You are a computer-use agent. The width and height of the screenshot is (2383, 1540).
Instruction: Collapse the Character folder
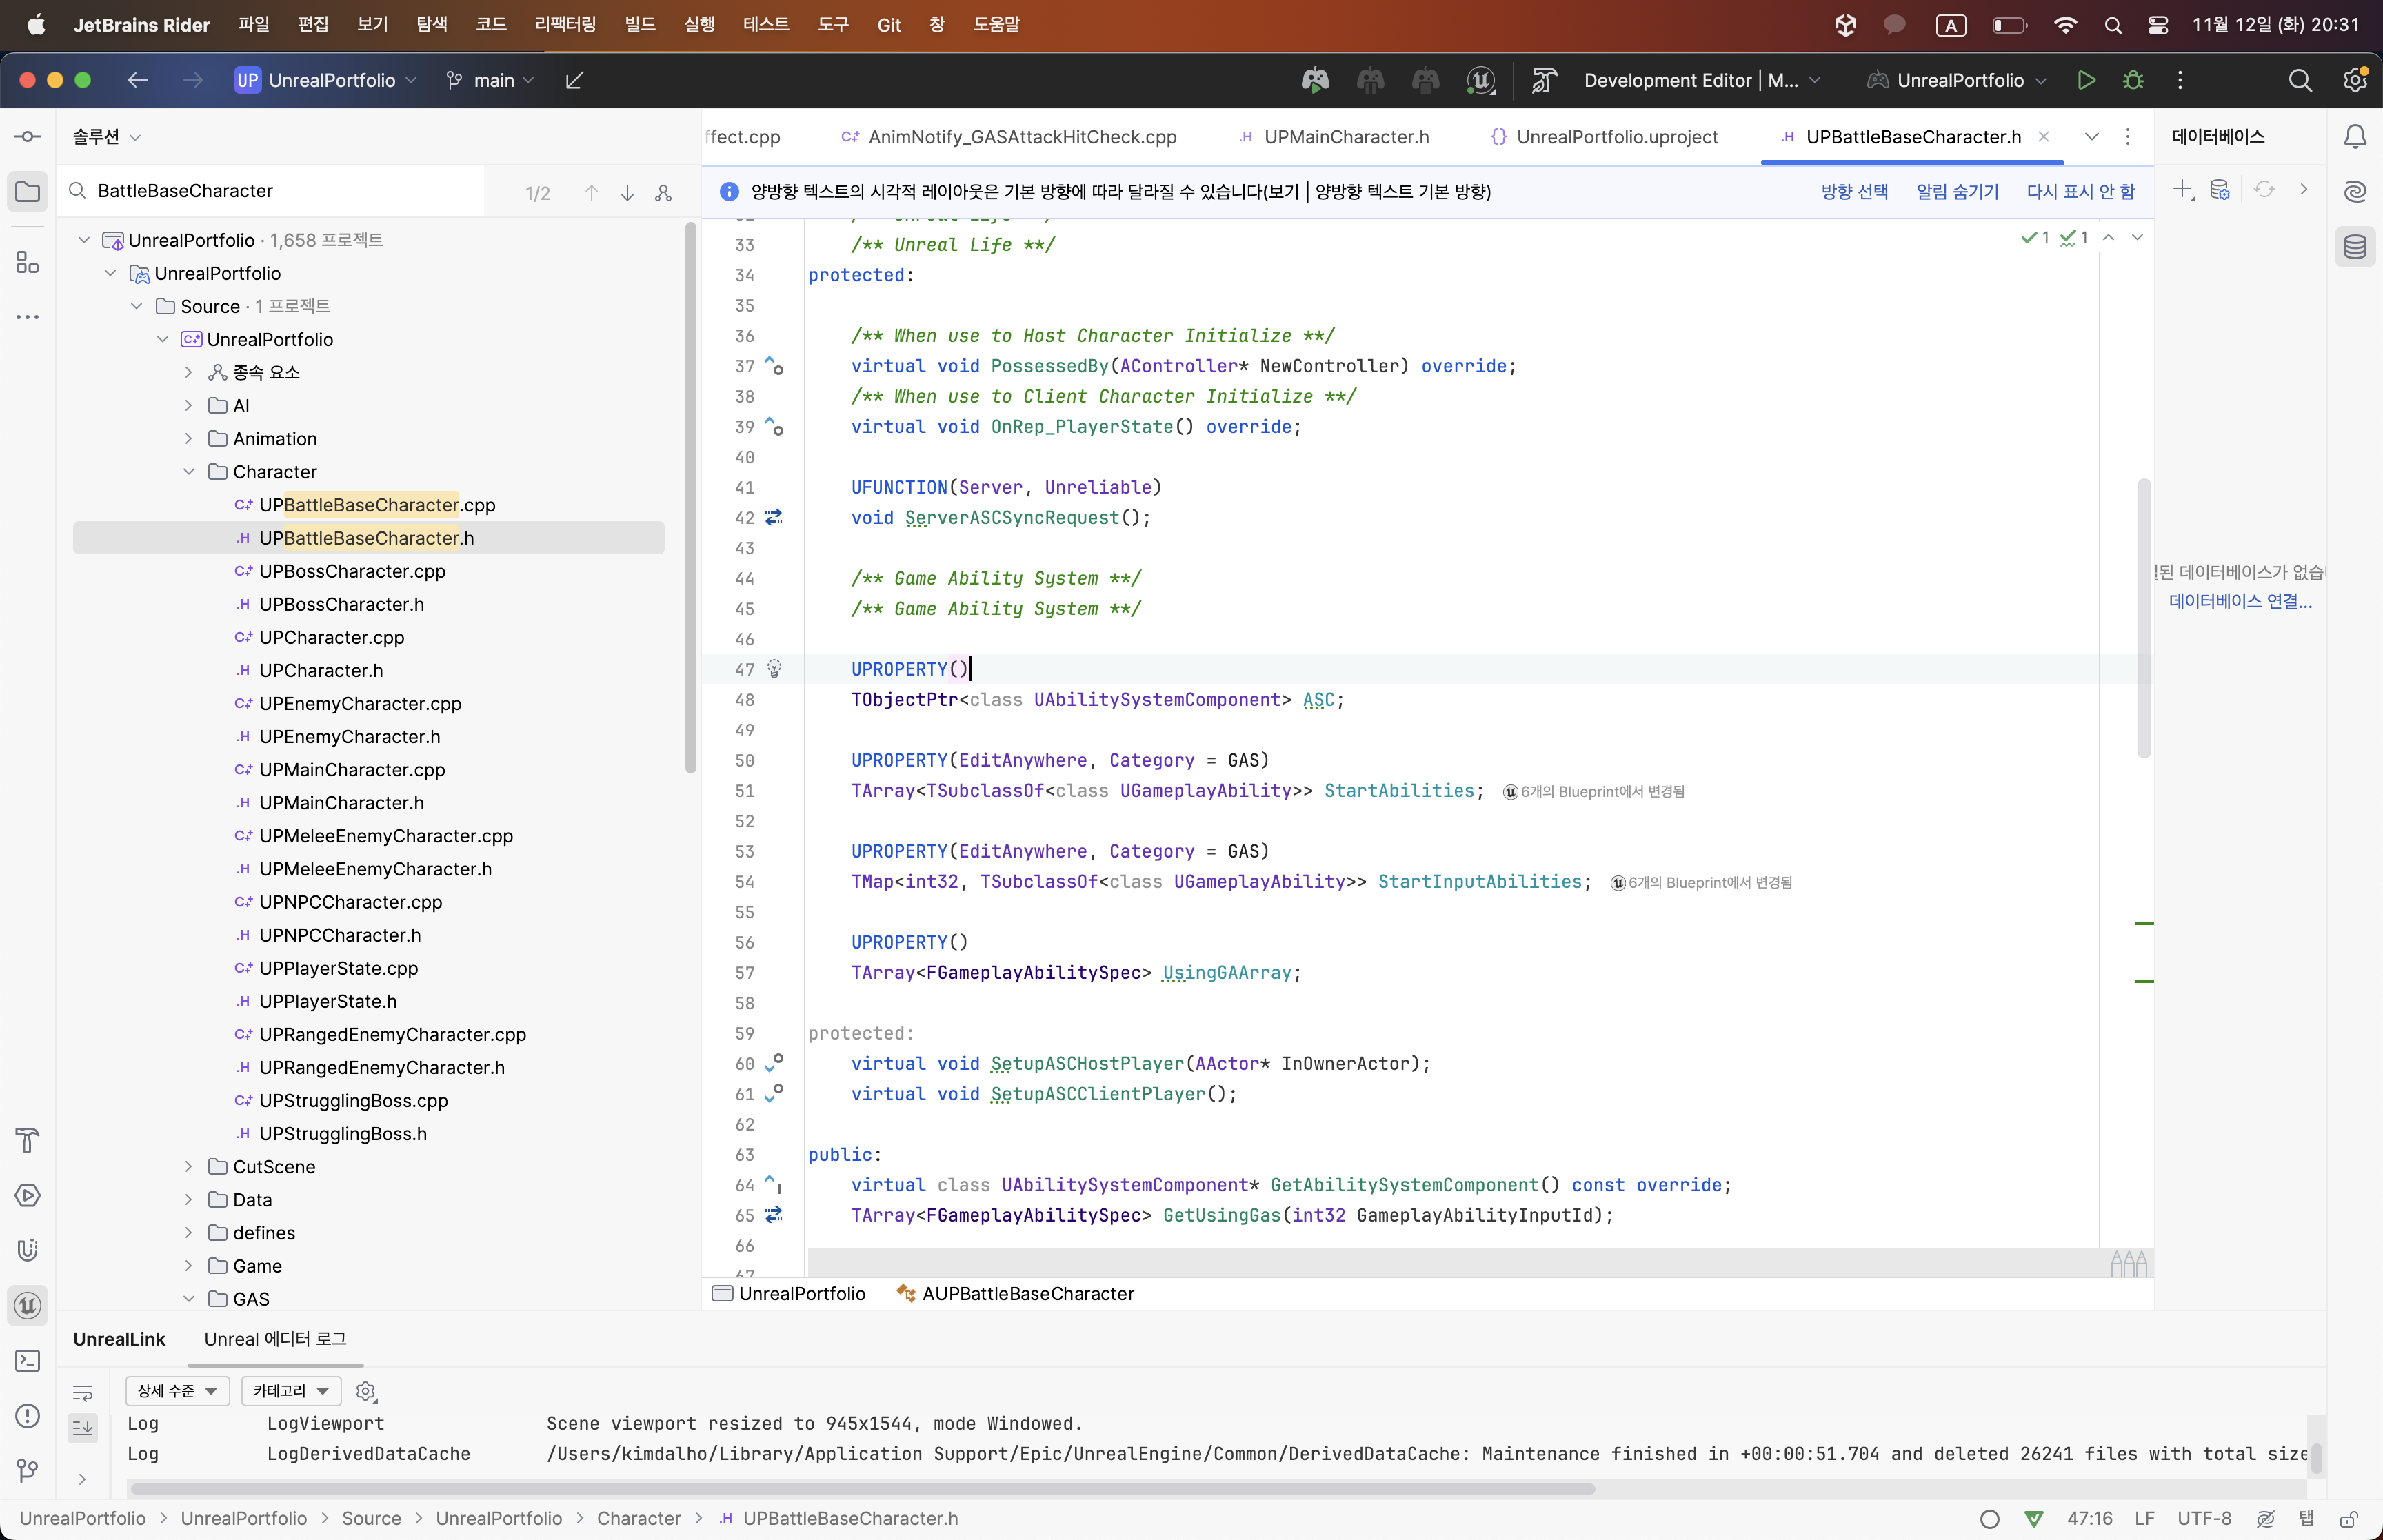[188, 472]
